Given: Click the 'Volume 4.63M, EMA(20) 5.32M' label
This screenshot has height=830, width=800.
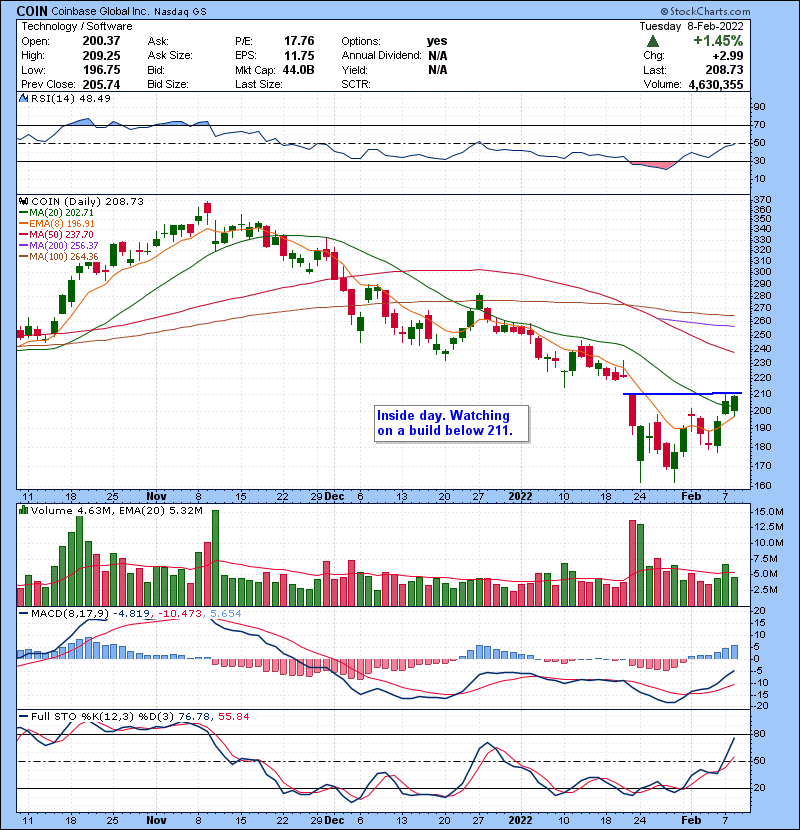Looking at the screenshot, I should [x=116, y=510].
